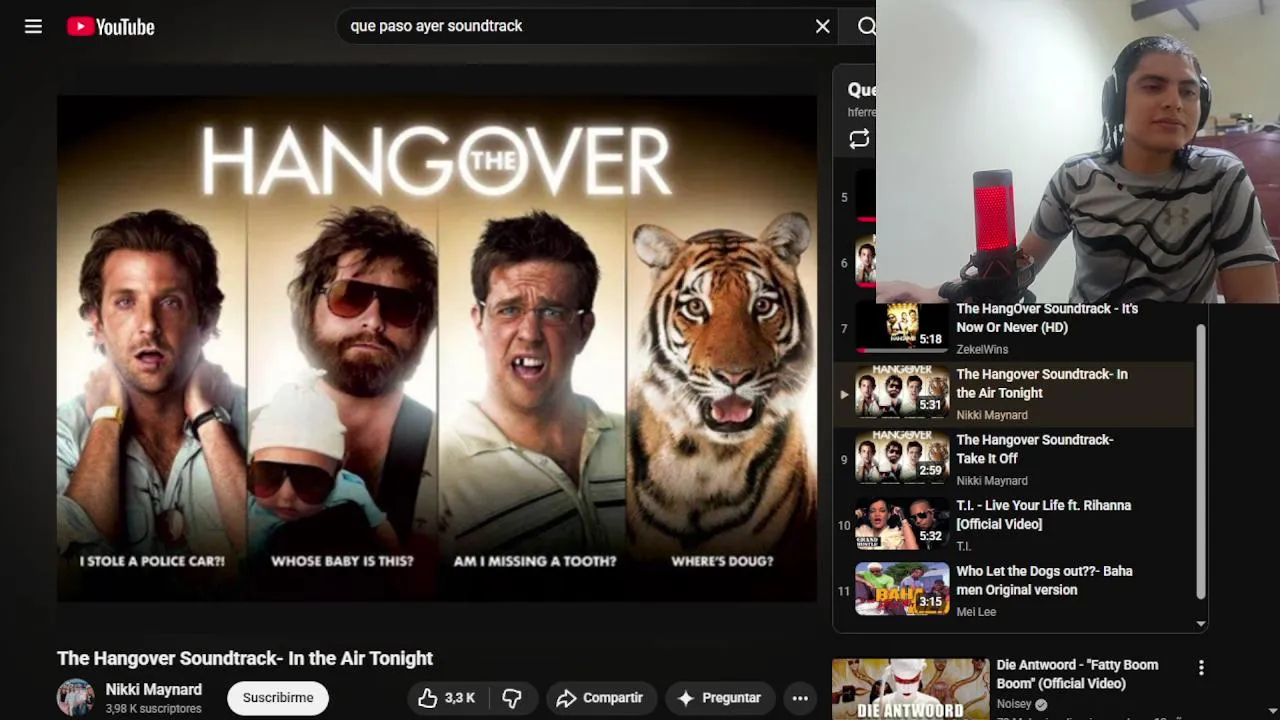Click T.I. channel name in playlist
Screen dimensions: 1280x720
tap(964, 546)
